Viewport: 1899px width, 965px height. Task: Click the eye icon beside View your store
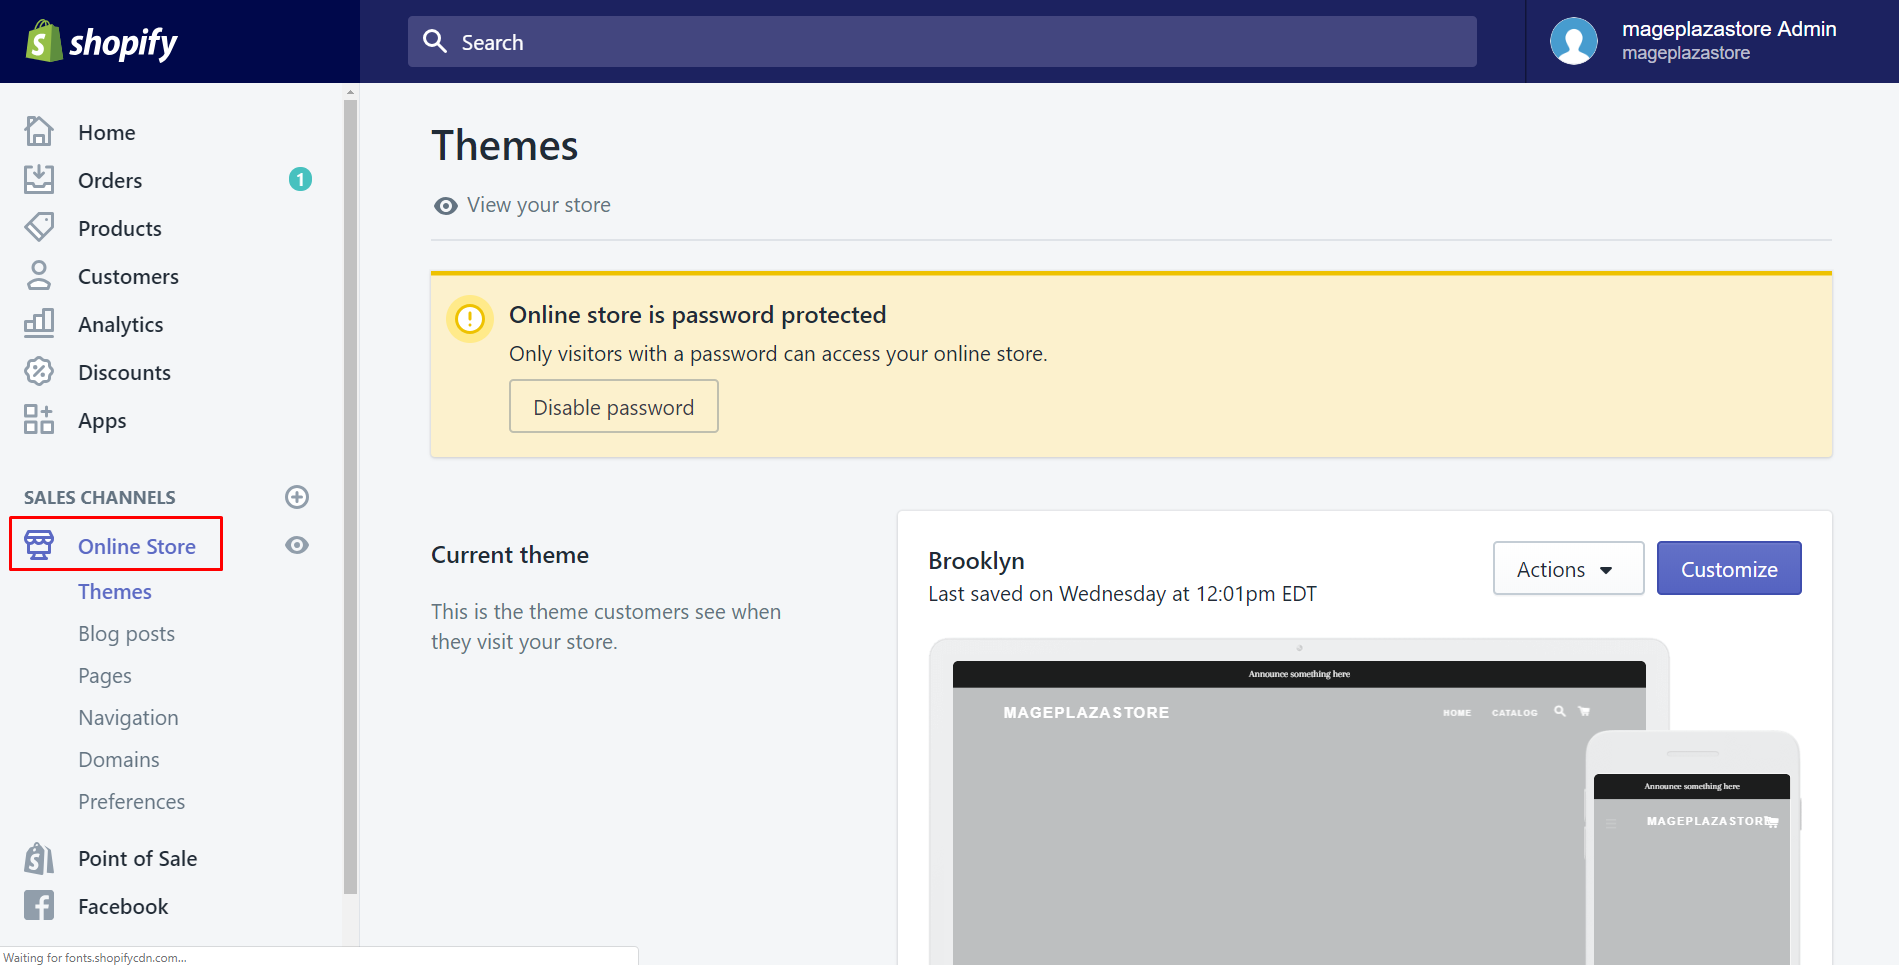446,205
